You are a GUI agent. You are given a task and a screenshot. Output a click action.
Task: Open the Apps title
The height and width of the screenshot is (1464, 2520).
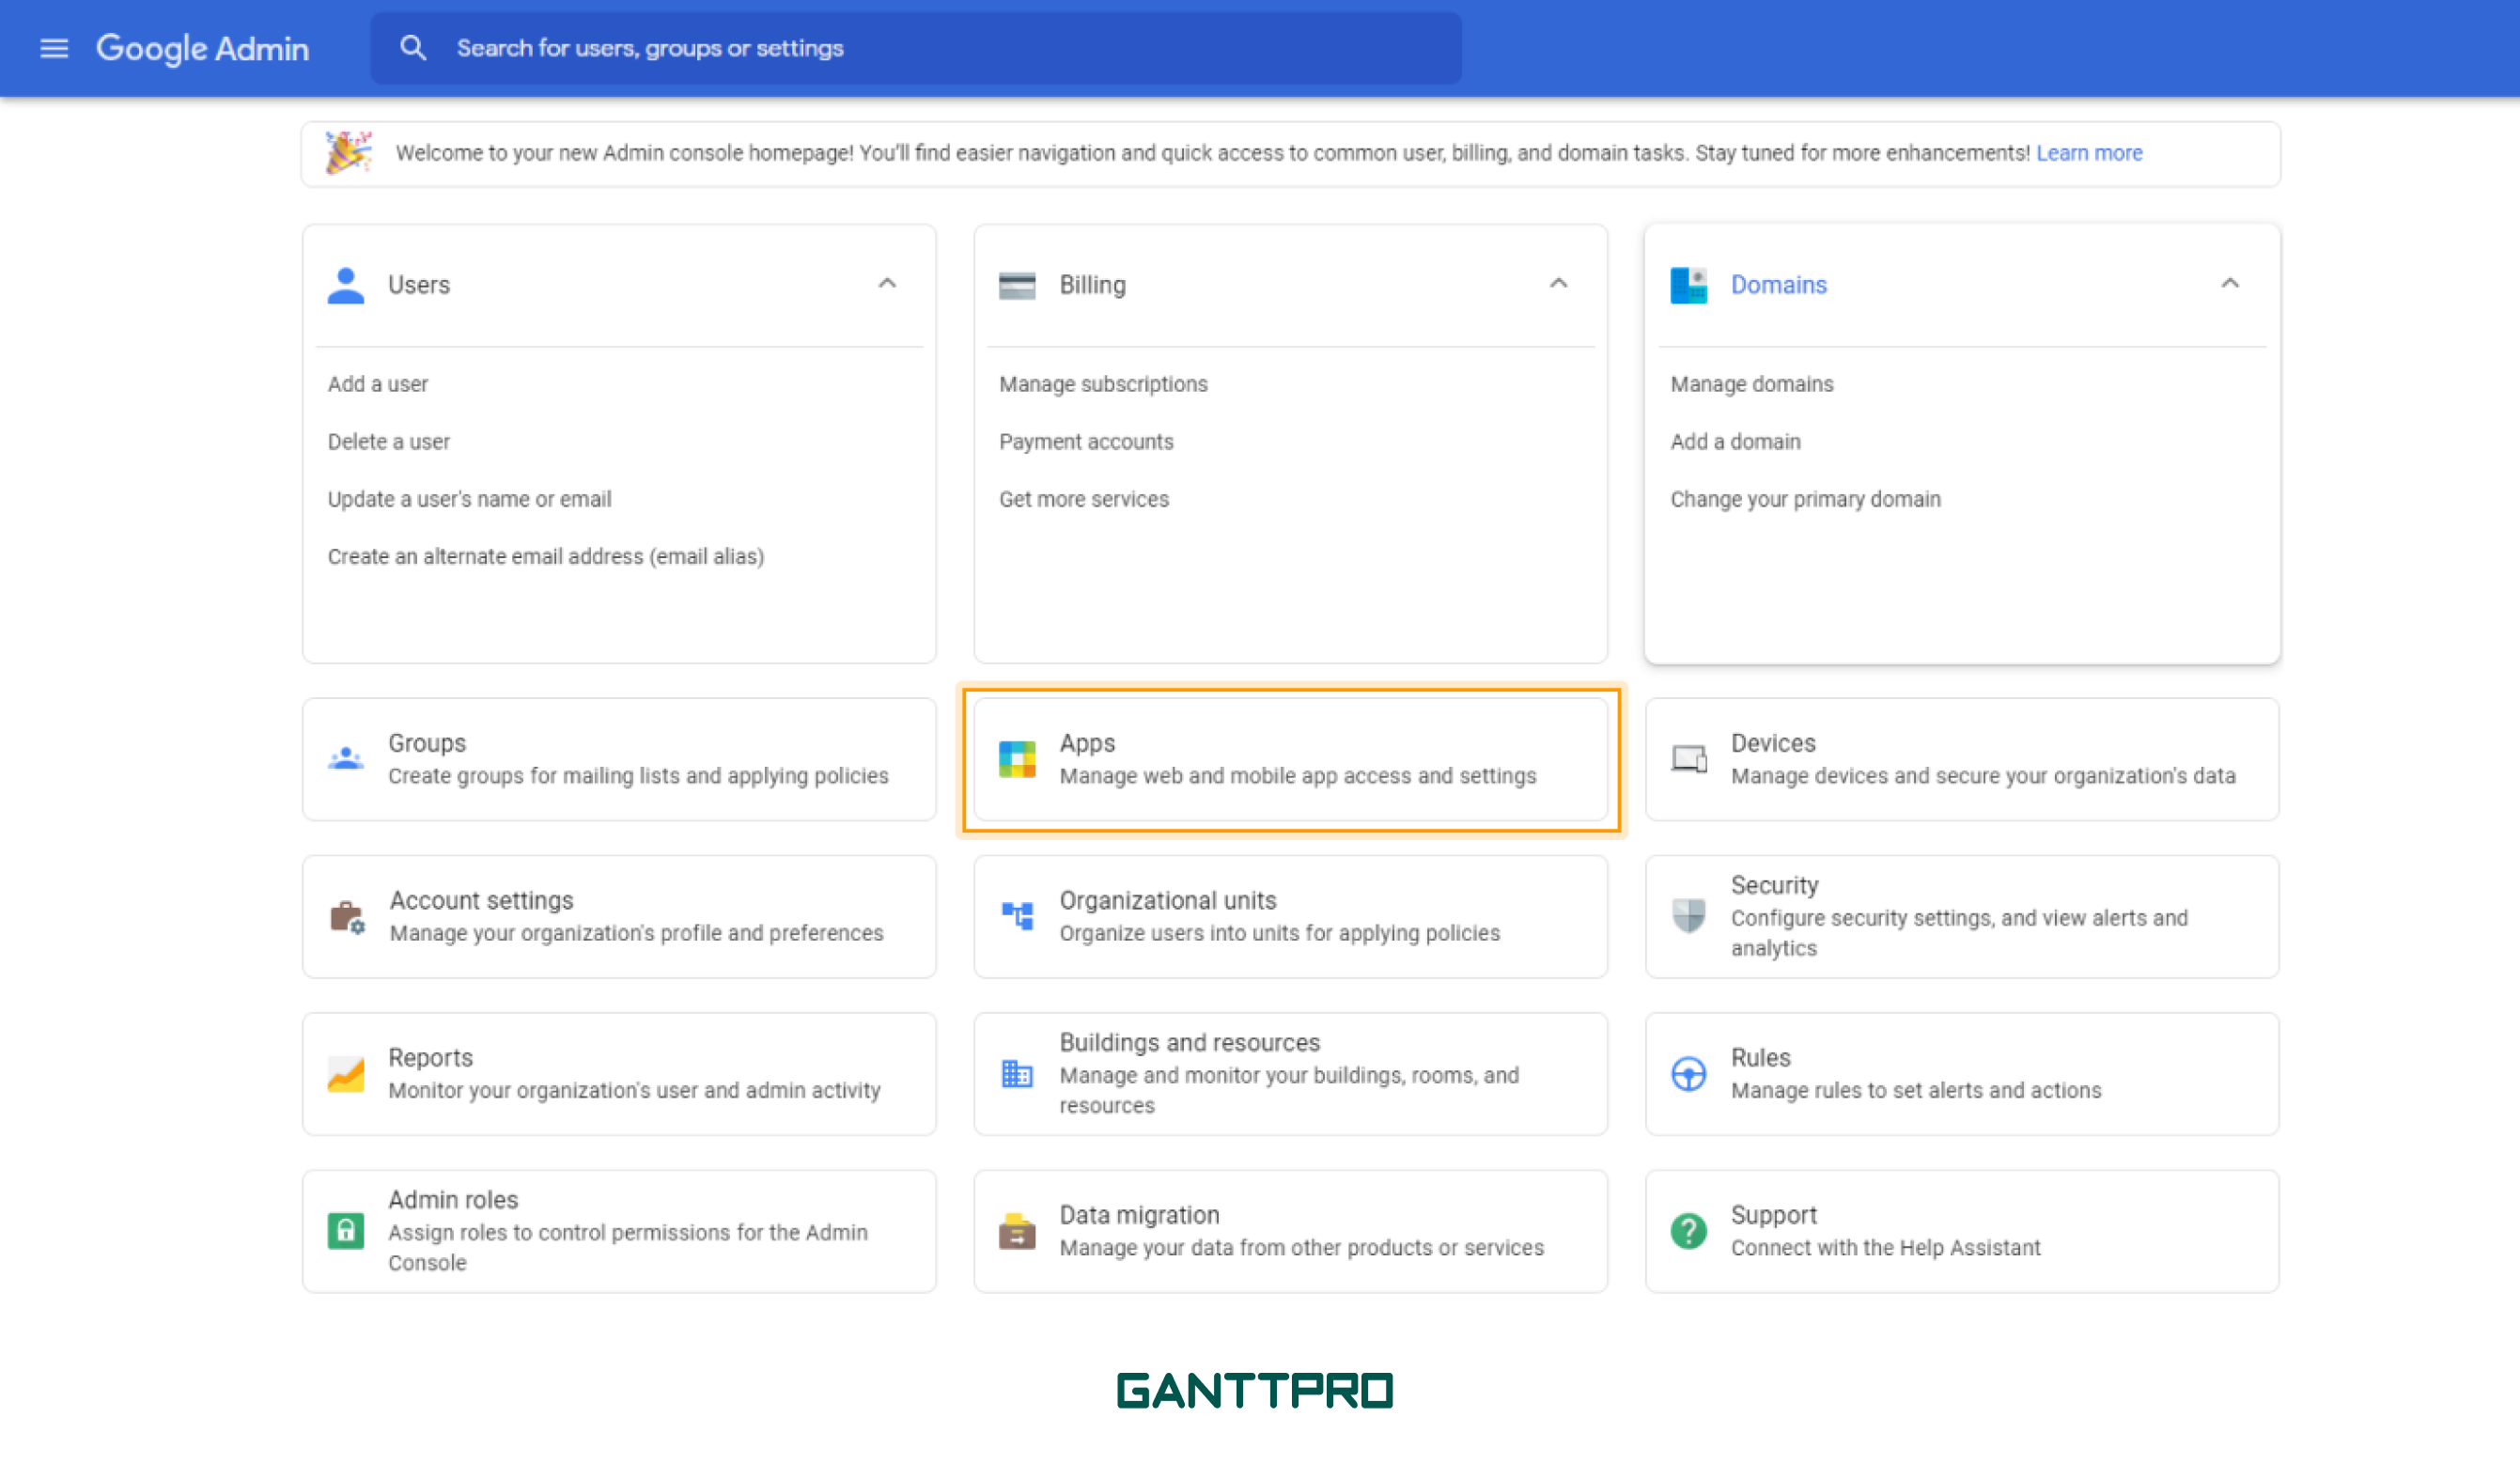tap(1087, 743)
